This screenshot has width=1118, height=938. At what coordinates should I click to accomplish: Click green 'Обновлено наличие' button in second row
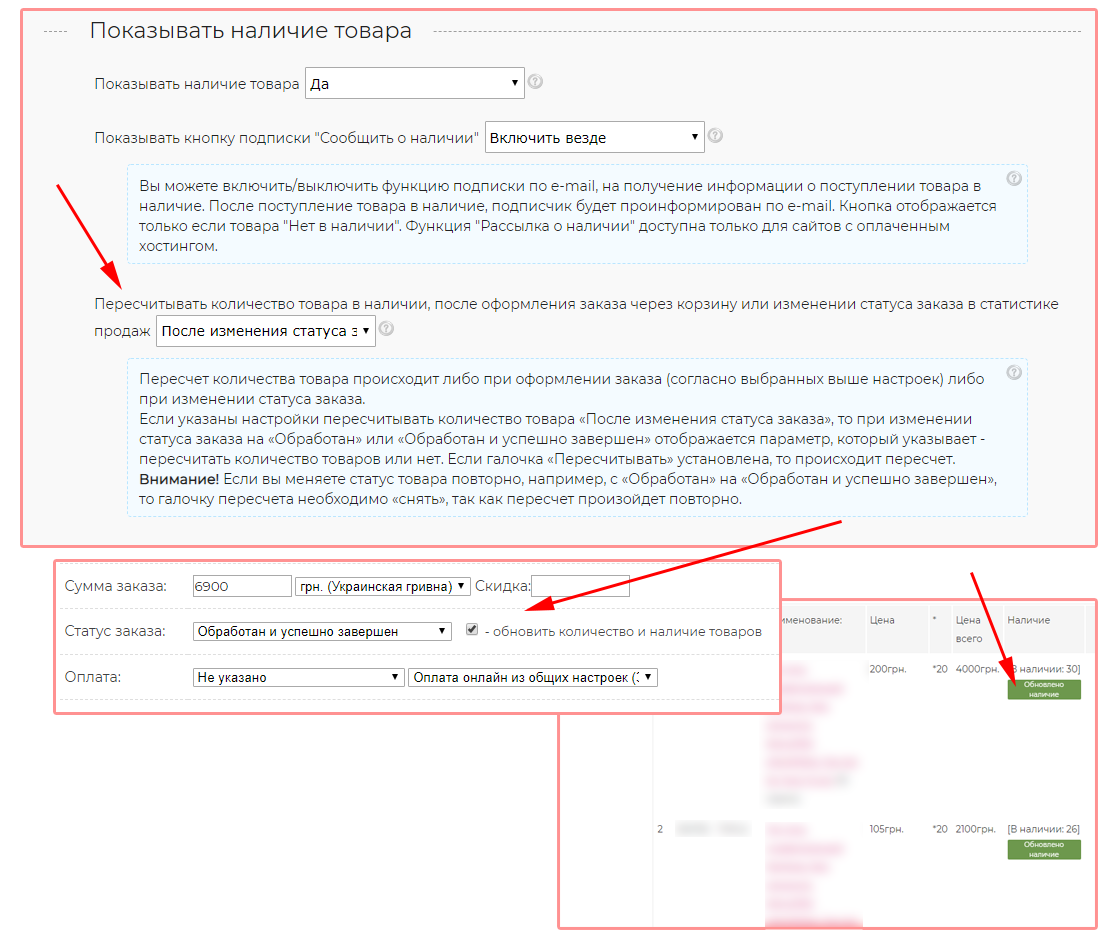coord(1043,849)
